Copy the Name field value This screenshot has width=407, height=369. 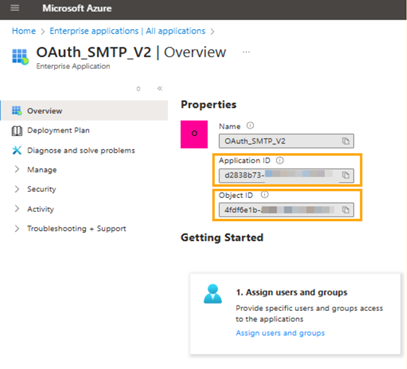346,141
